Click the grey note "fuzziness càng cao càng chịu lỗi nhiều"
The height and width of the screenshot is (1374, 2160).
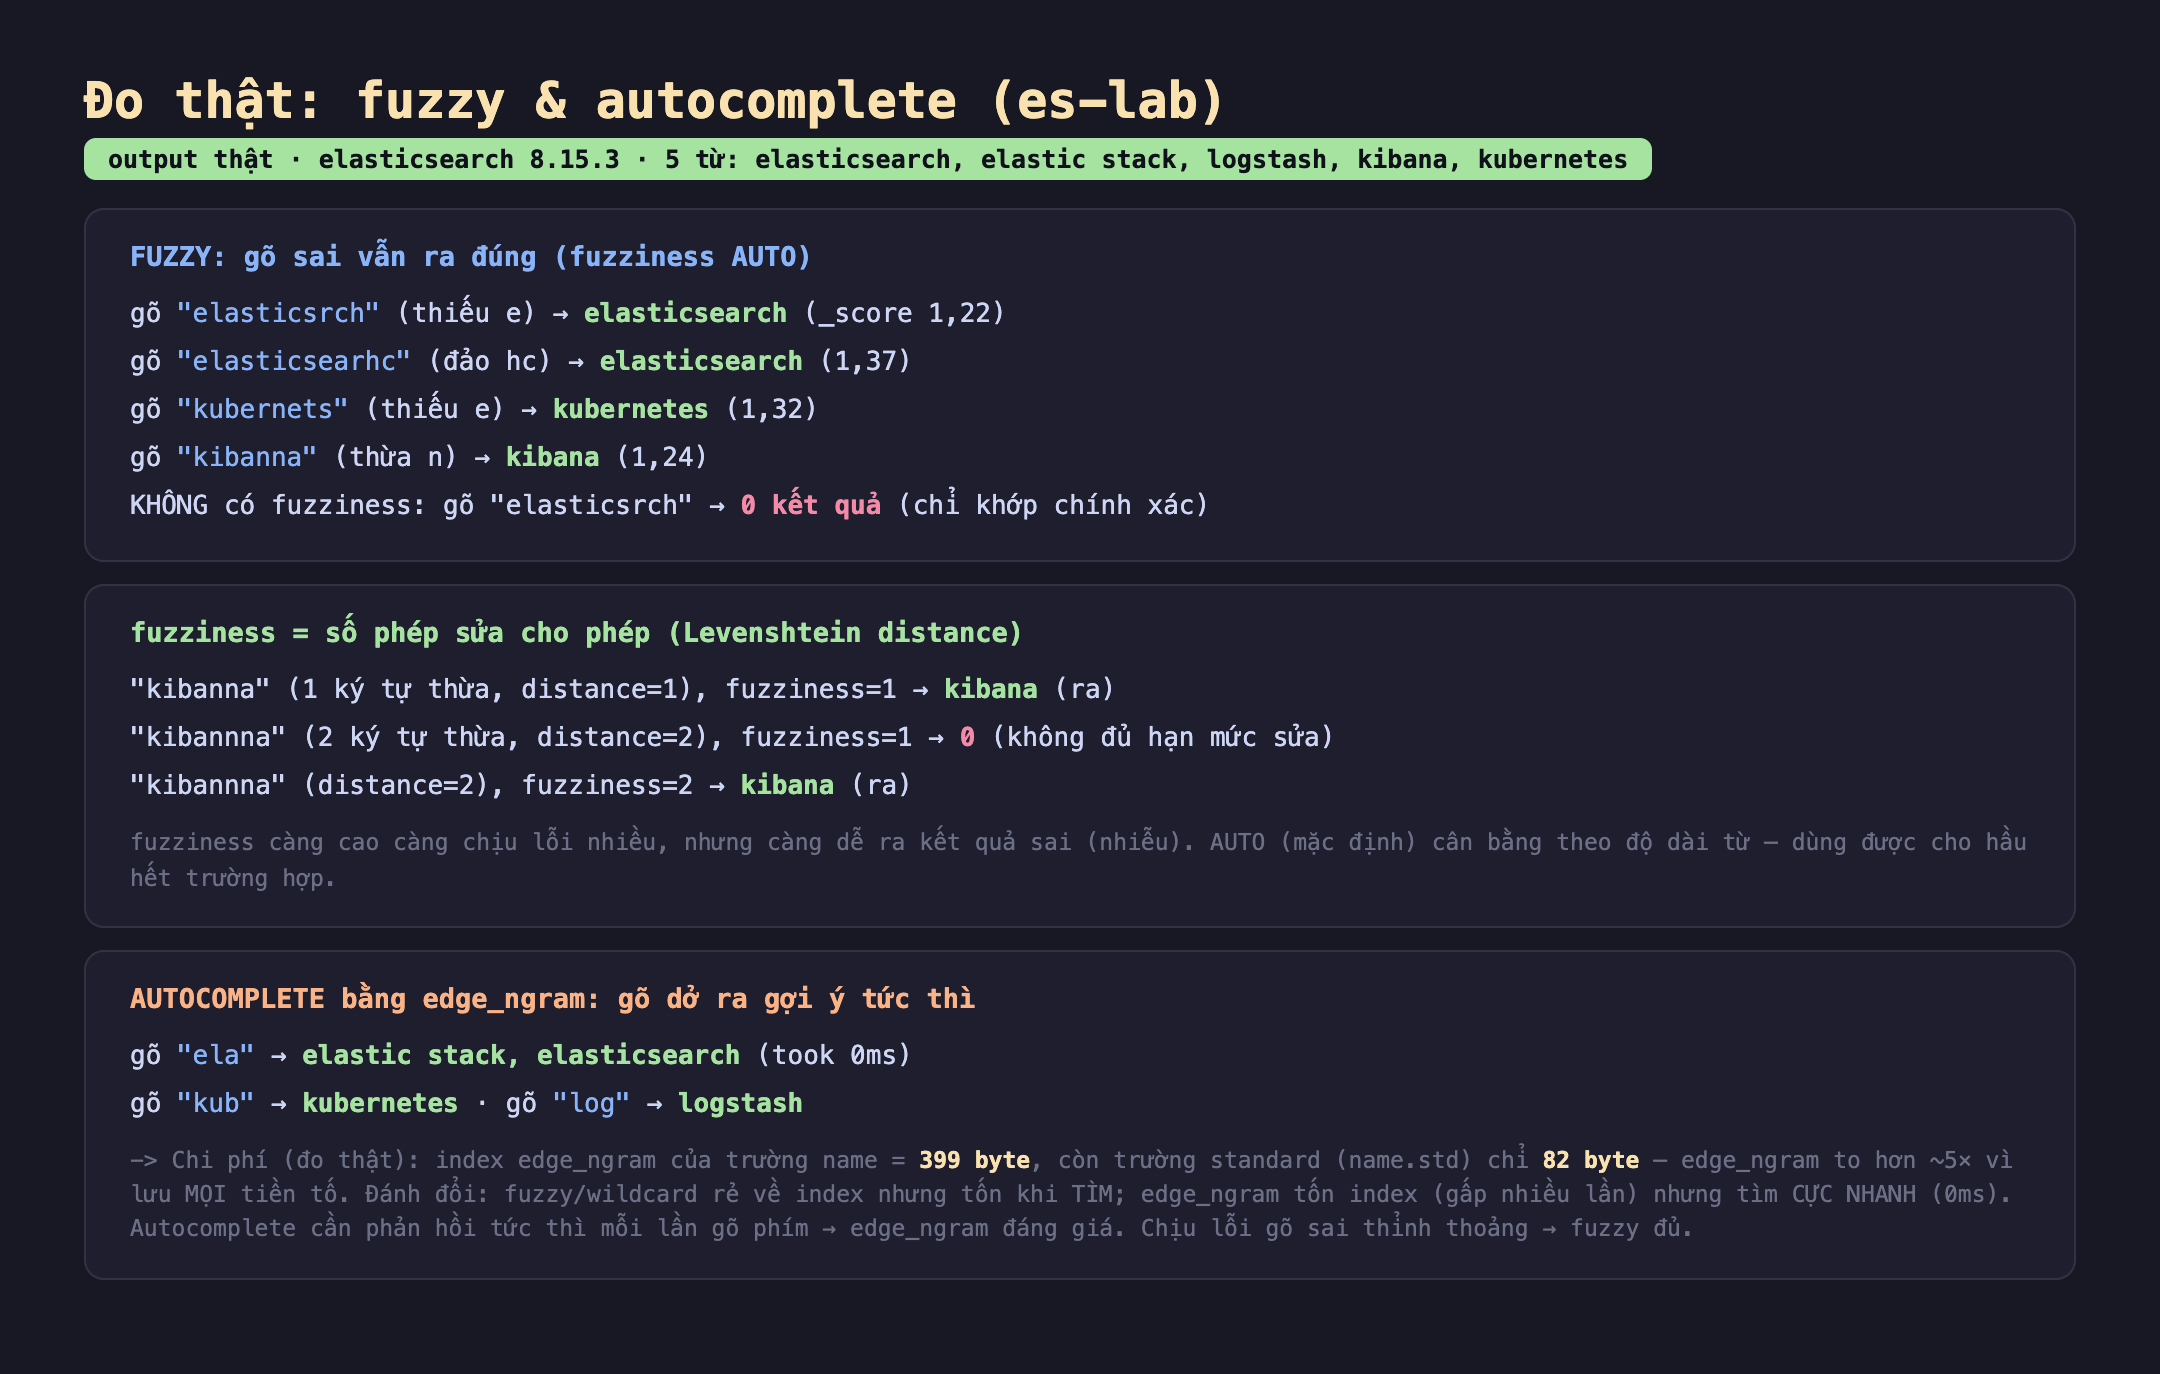[x=1078, y=860]
